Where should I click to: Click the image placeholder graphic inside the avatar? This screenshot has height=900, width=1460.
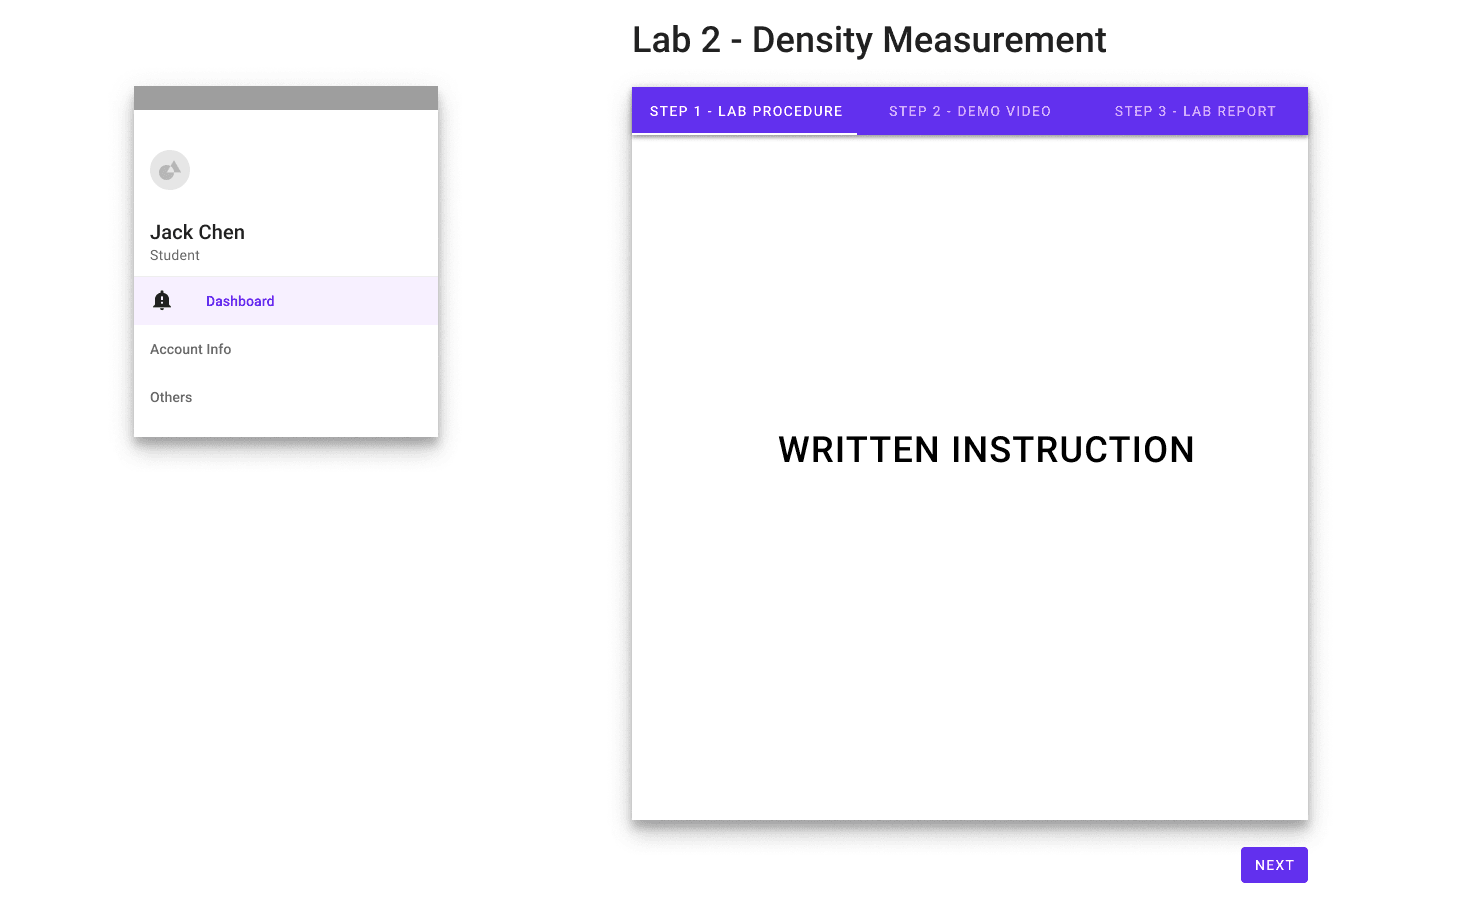tap(170, 170)
